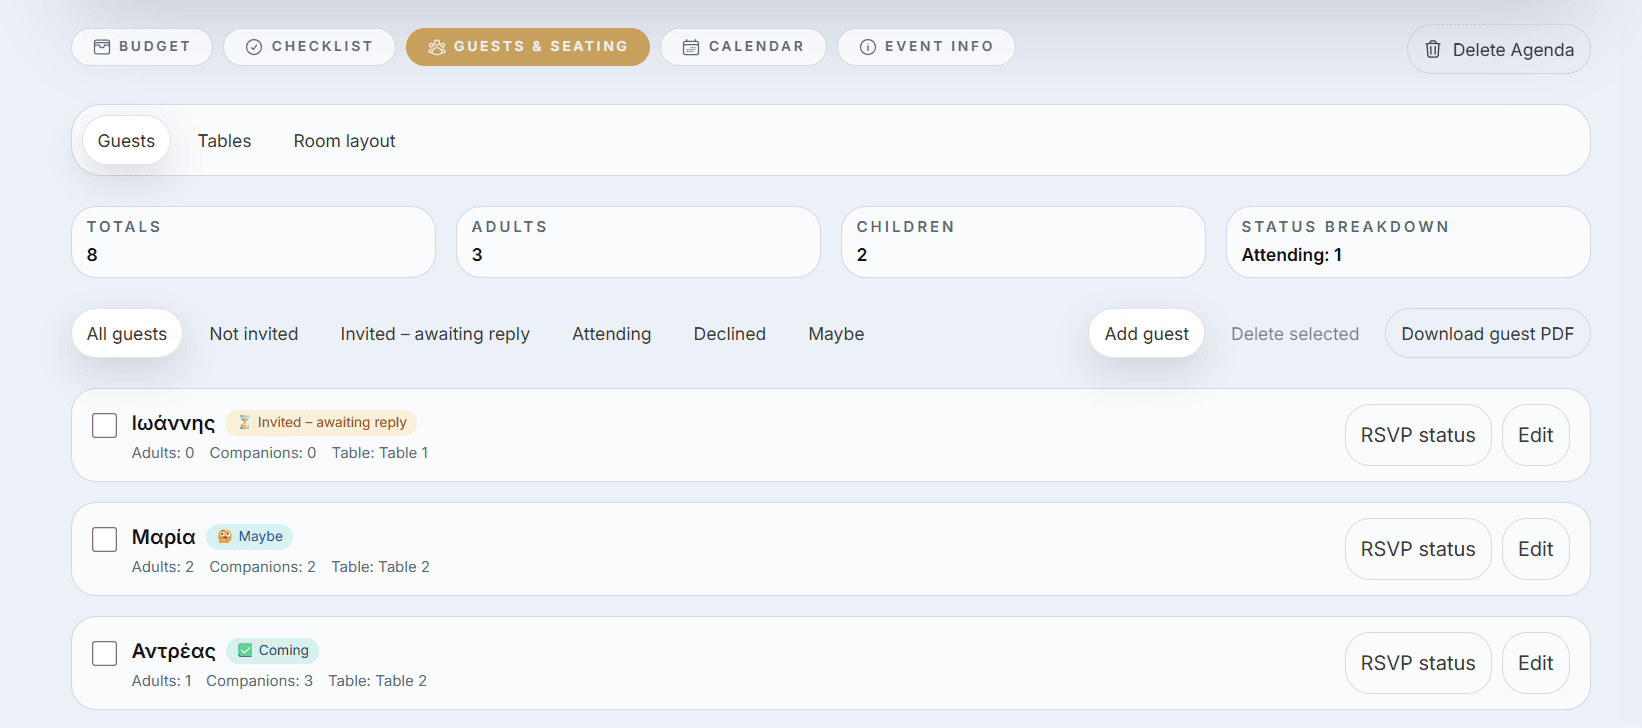Open the Room layout tab
Viewport: 1642px width, 728px height.
pos(344,141)
